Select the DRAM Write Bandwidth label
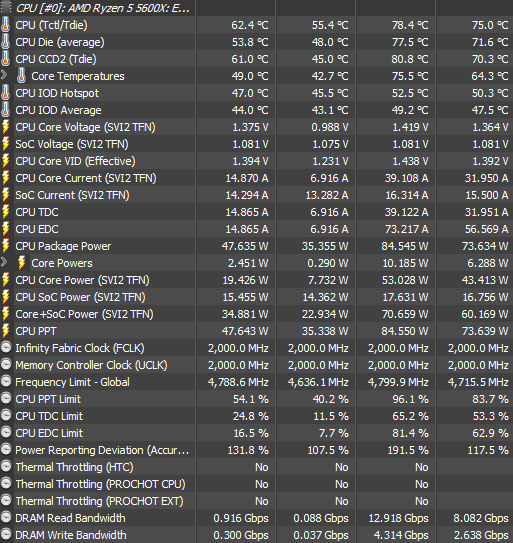Image resolution: width=513 pixels, height=543 pixels. 71,535
